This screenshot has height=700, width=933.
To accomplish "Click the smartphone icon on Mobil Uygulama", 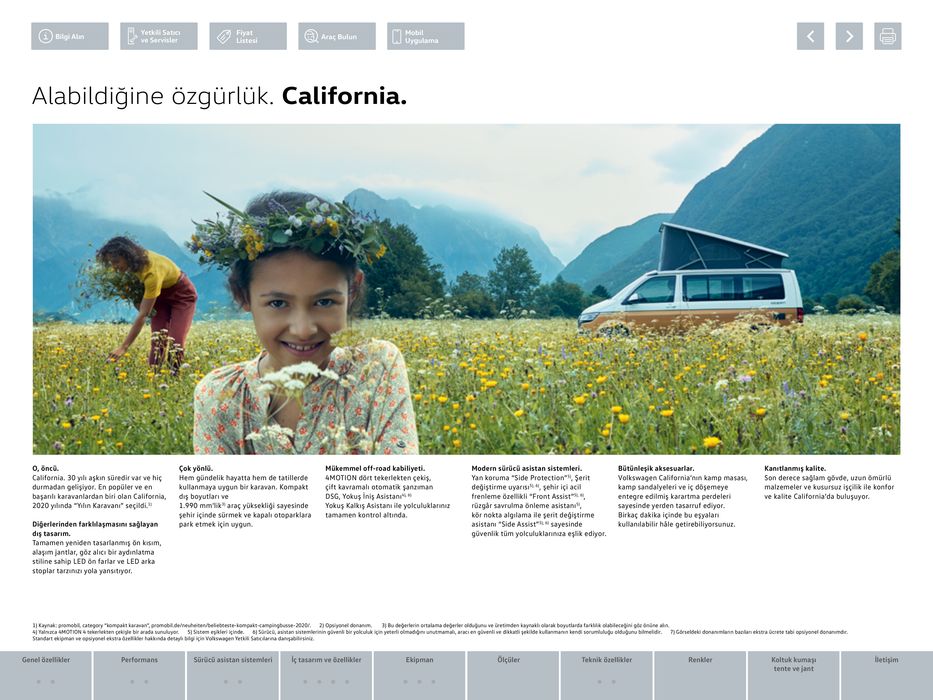I will pyautogui.click(x=396, y=36).
